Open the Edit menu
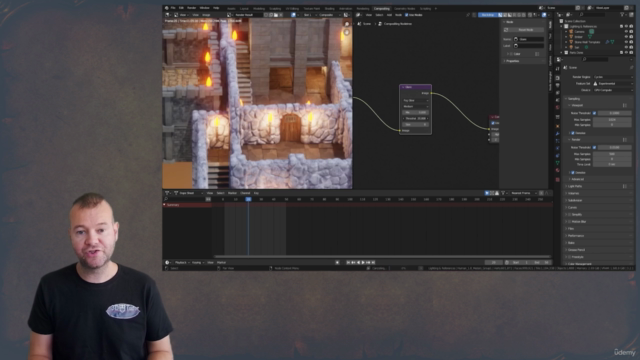 click(x=181, y=8)
